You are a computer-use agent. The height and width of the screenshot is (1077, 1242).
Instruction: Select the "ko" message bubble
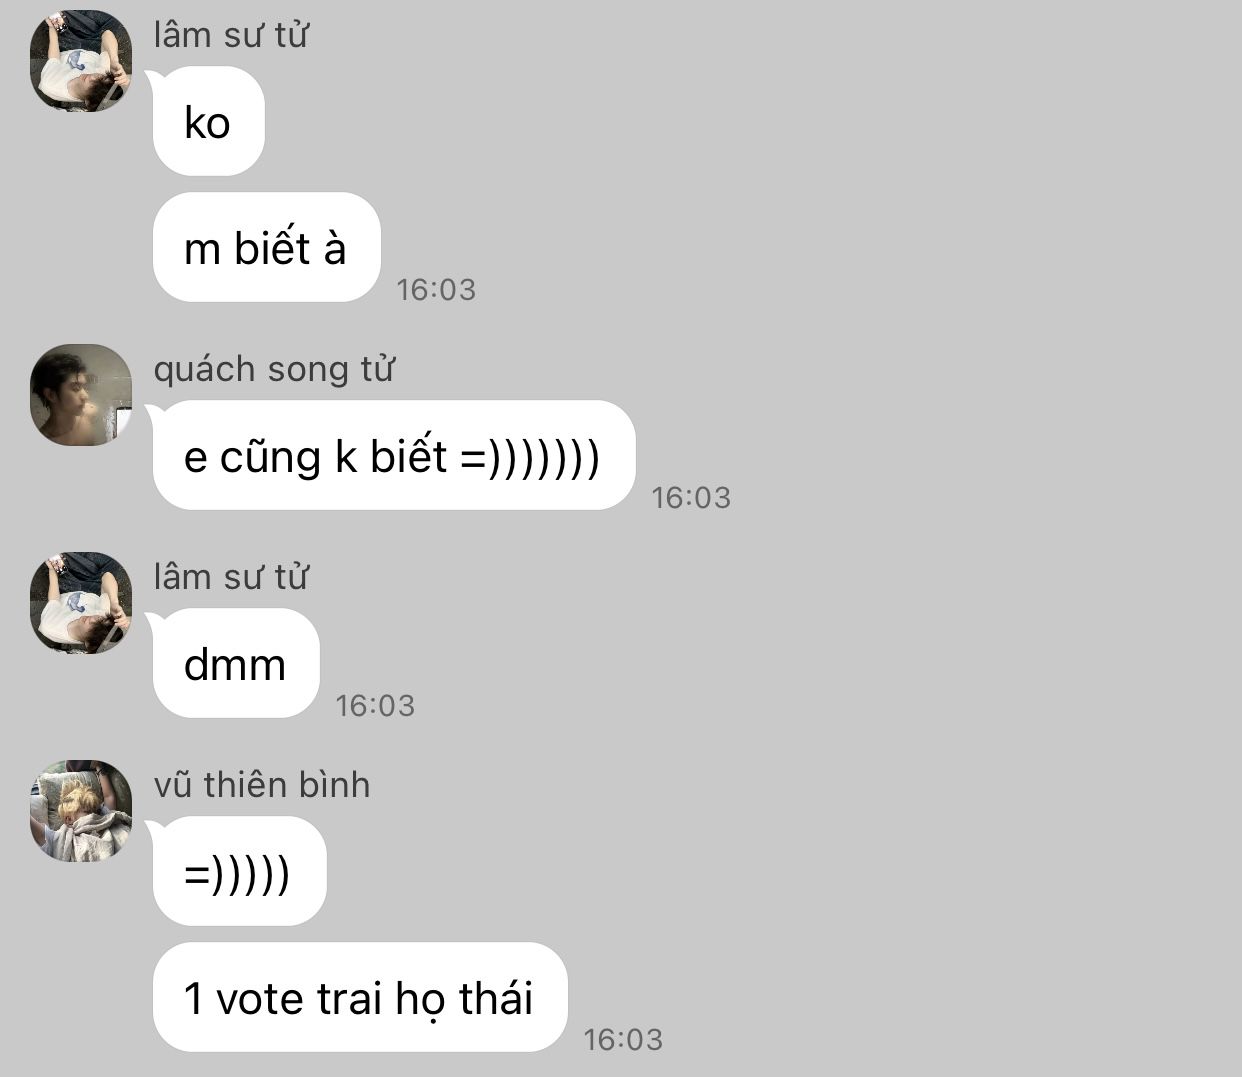pyautogui.click(x=208, y=121)
